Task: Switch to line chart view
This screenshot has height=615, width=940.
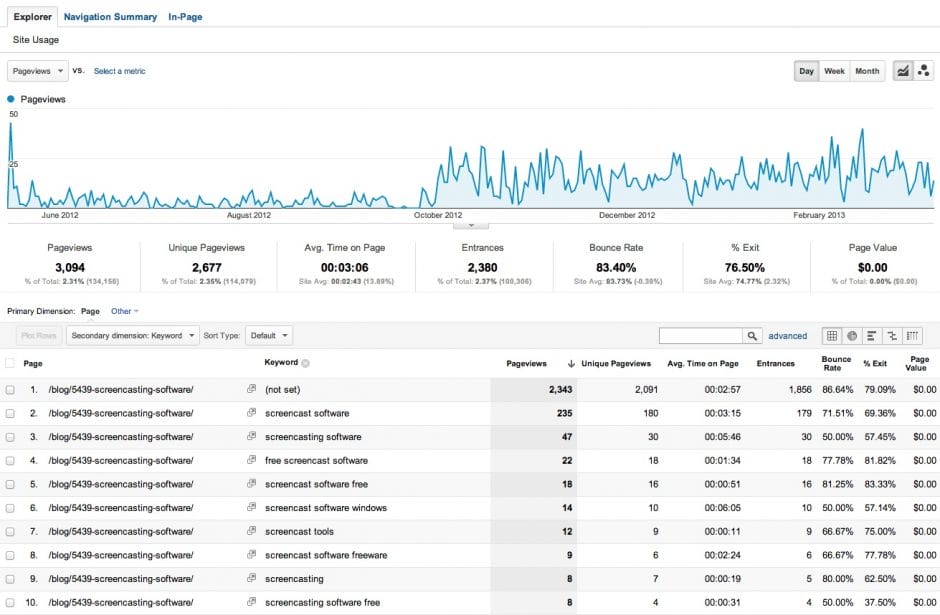Action: point(903,71)
